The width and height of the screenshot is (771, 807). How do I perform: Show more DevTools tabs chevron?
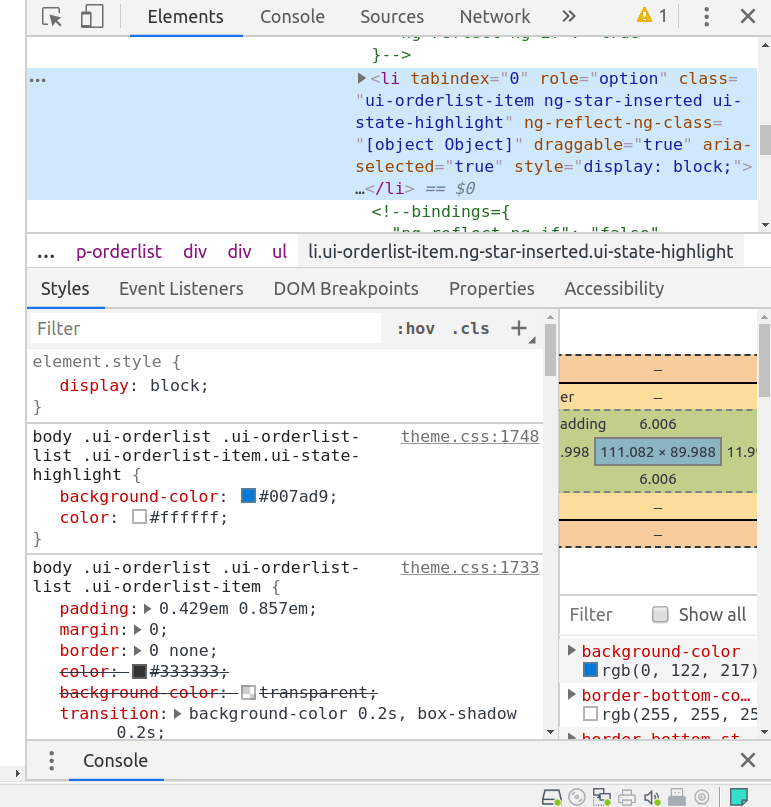(x=569, y=16)
